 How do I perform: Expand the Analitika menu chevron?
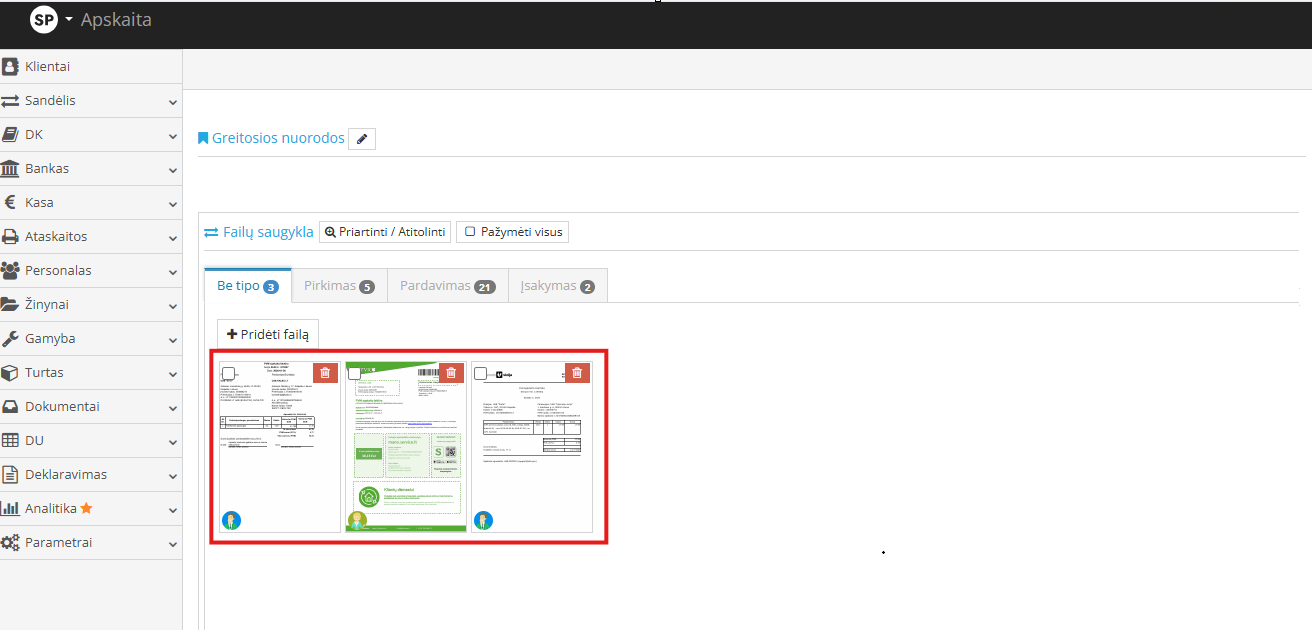[x=173, y=510]
